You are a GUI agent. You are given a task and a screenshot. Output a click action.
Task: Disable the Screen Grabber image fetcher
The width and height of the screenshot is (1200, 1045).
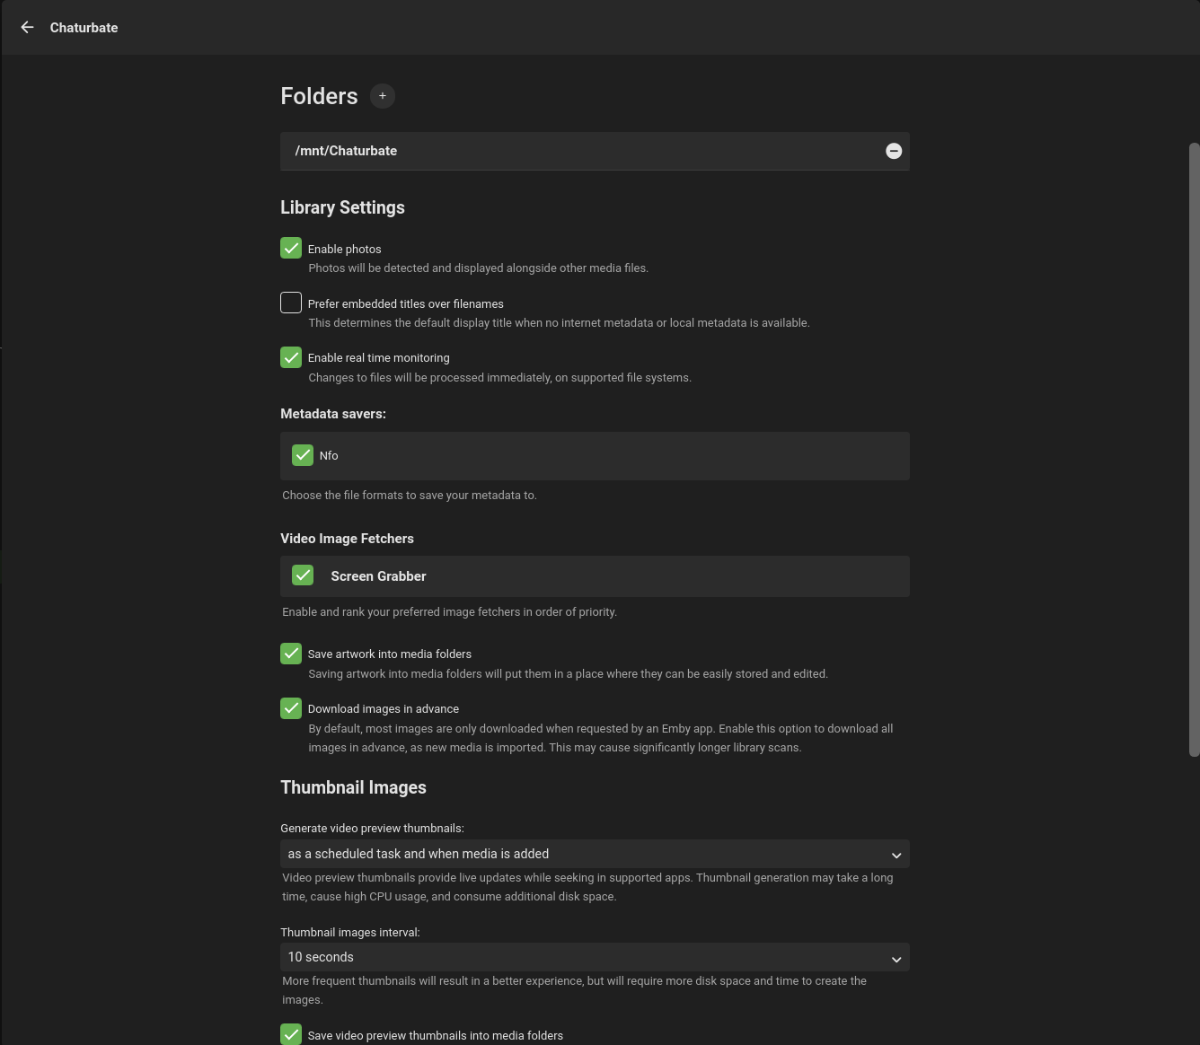303,575
